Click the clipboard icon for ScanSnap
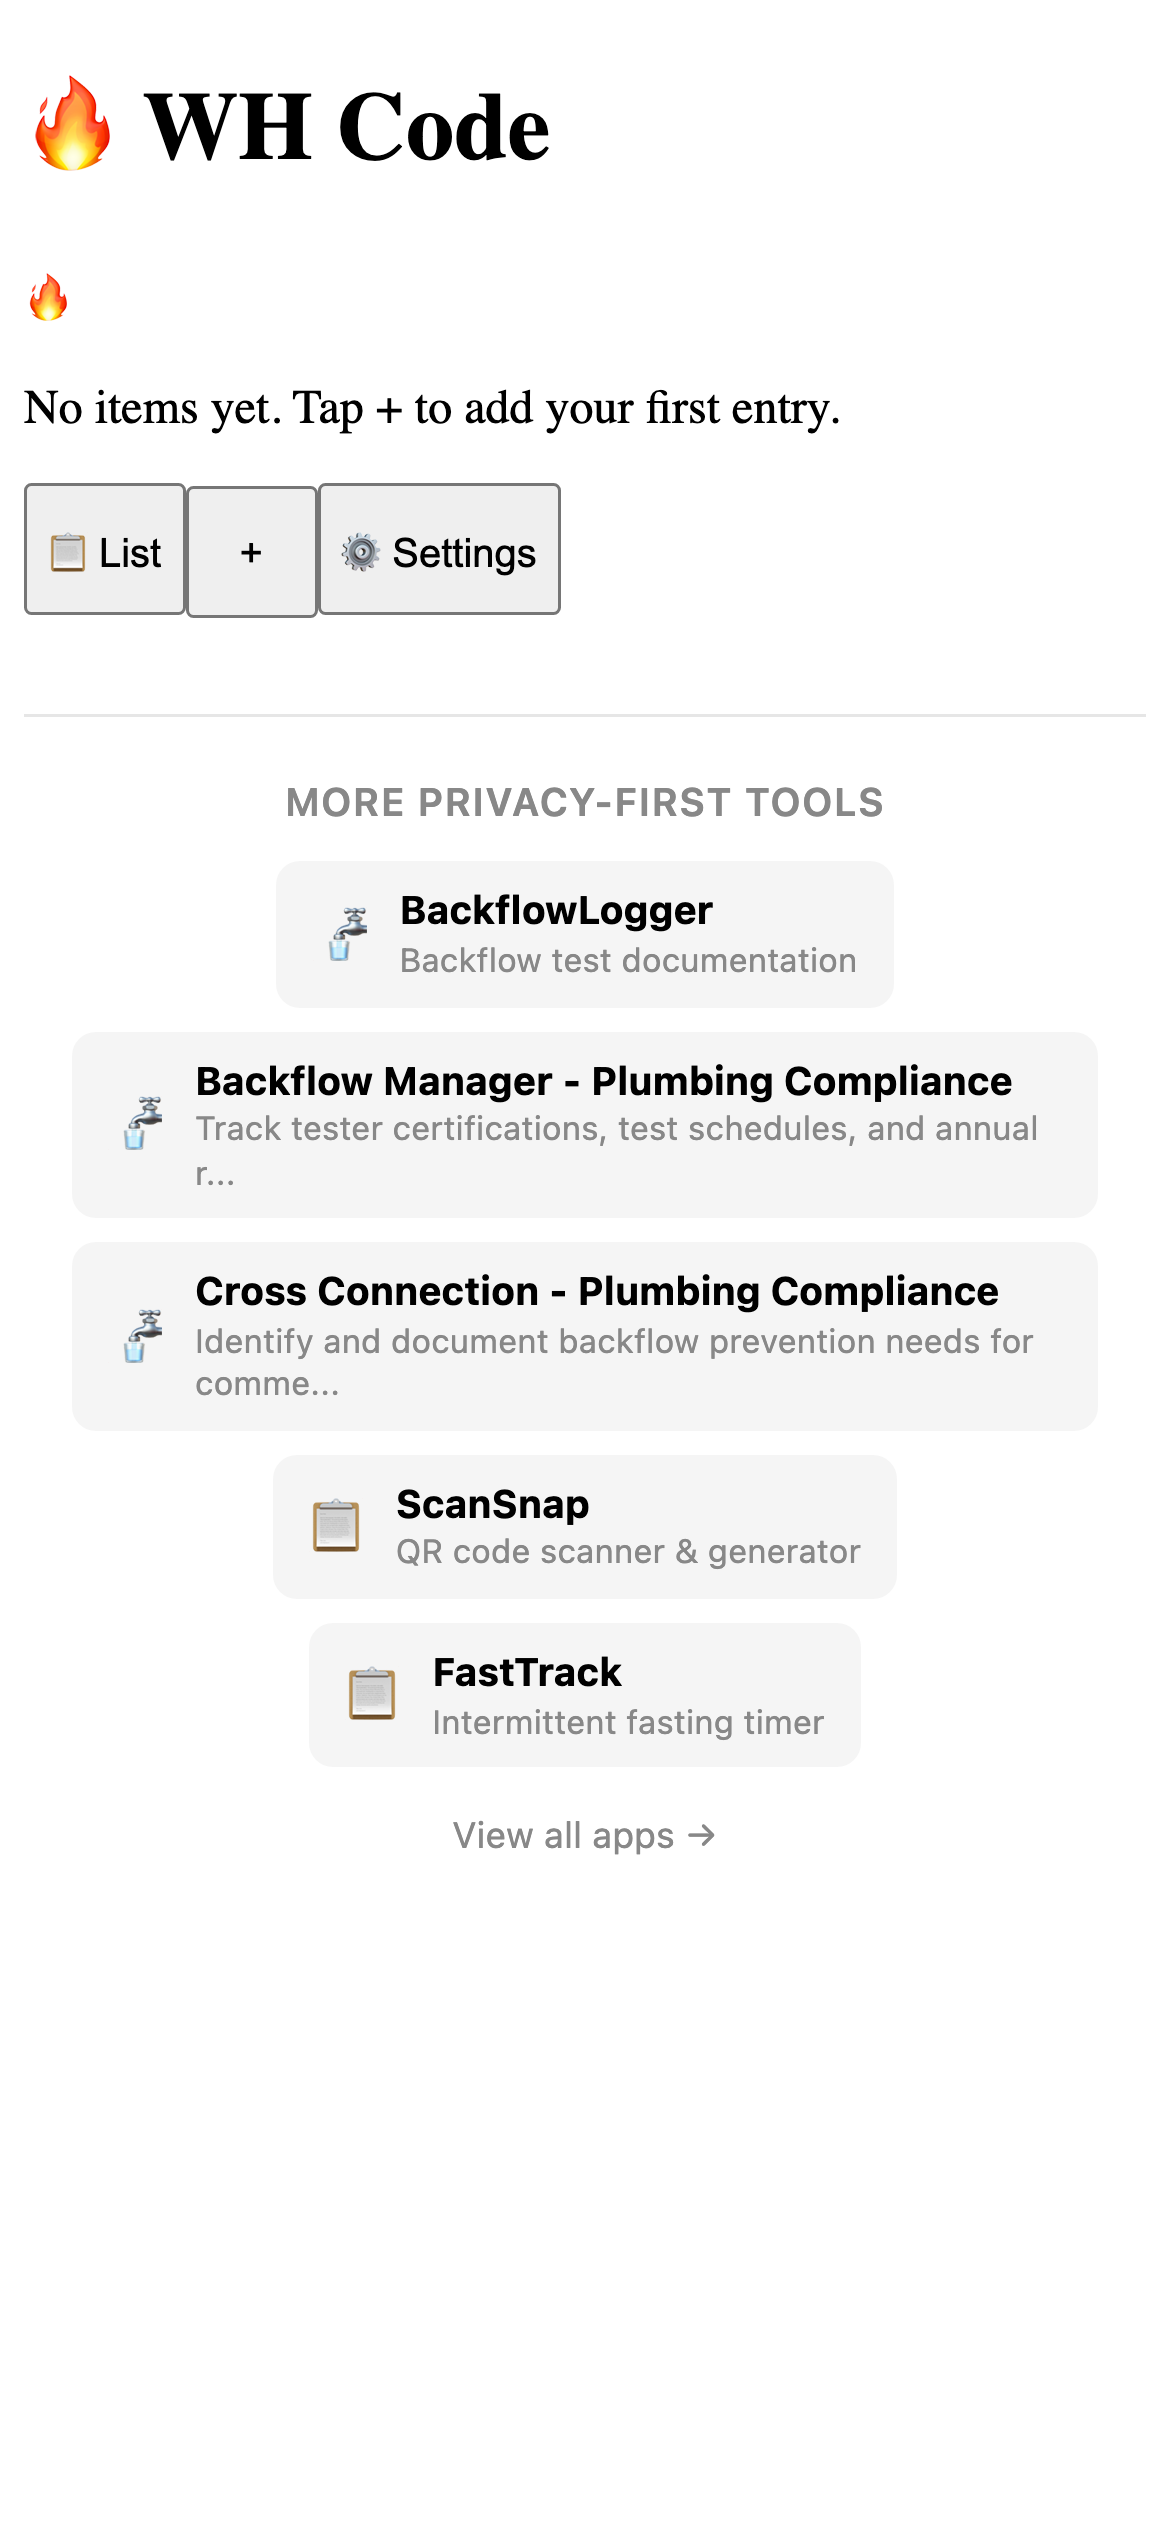The width and height of the screenshot is (1170, 2532). [x=337, y=1524]
